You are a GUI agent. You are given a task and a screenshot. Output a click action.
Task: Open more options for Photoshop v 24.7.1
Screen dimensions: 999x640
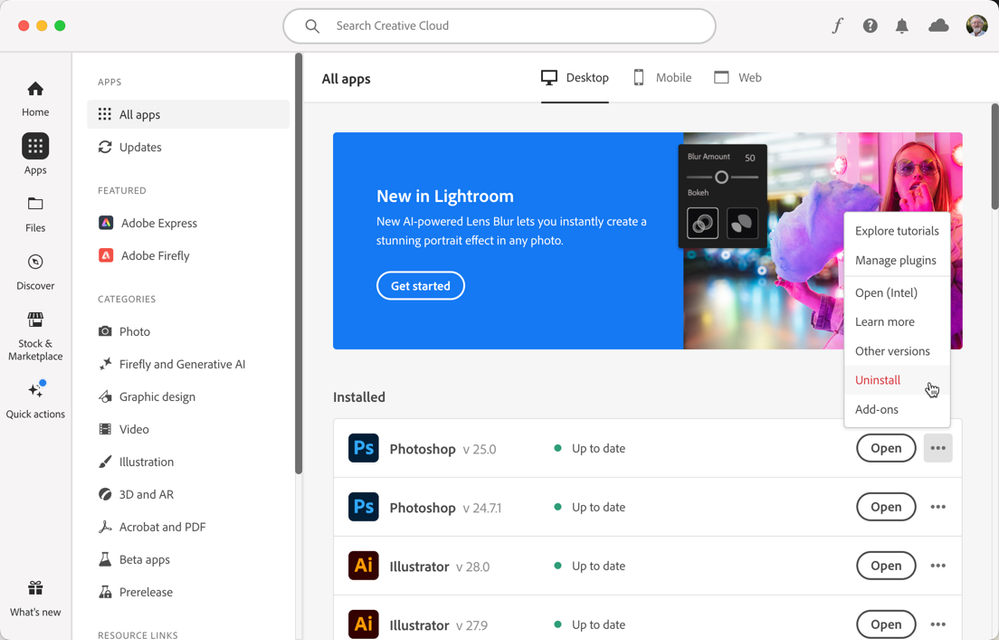point(938,507)
